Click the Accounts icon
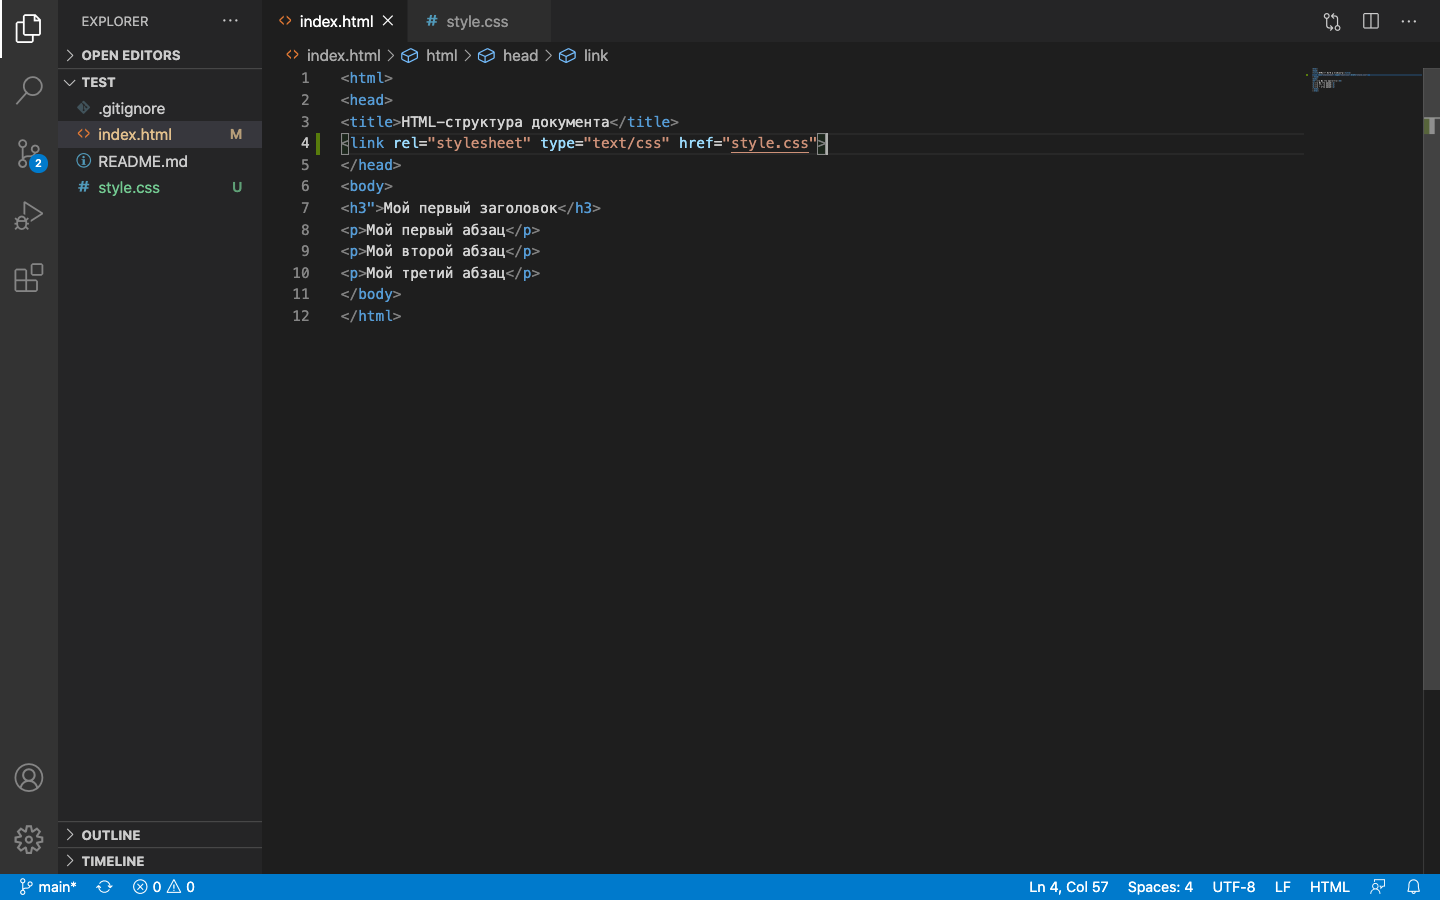Image resolution: width=1440 pixels, height=900 pixels. click(29, 777)
